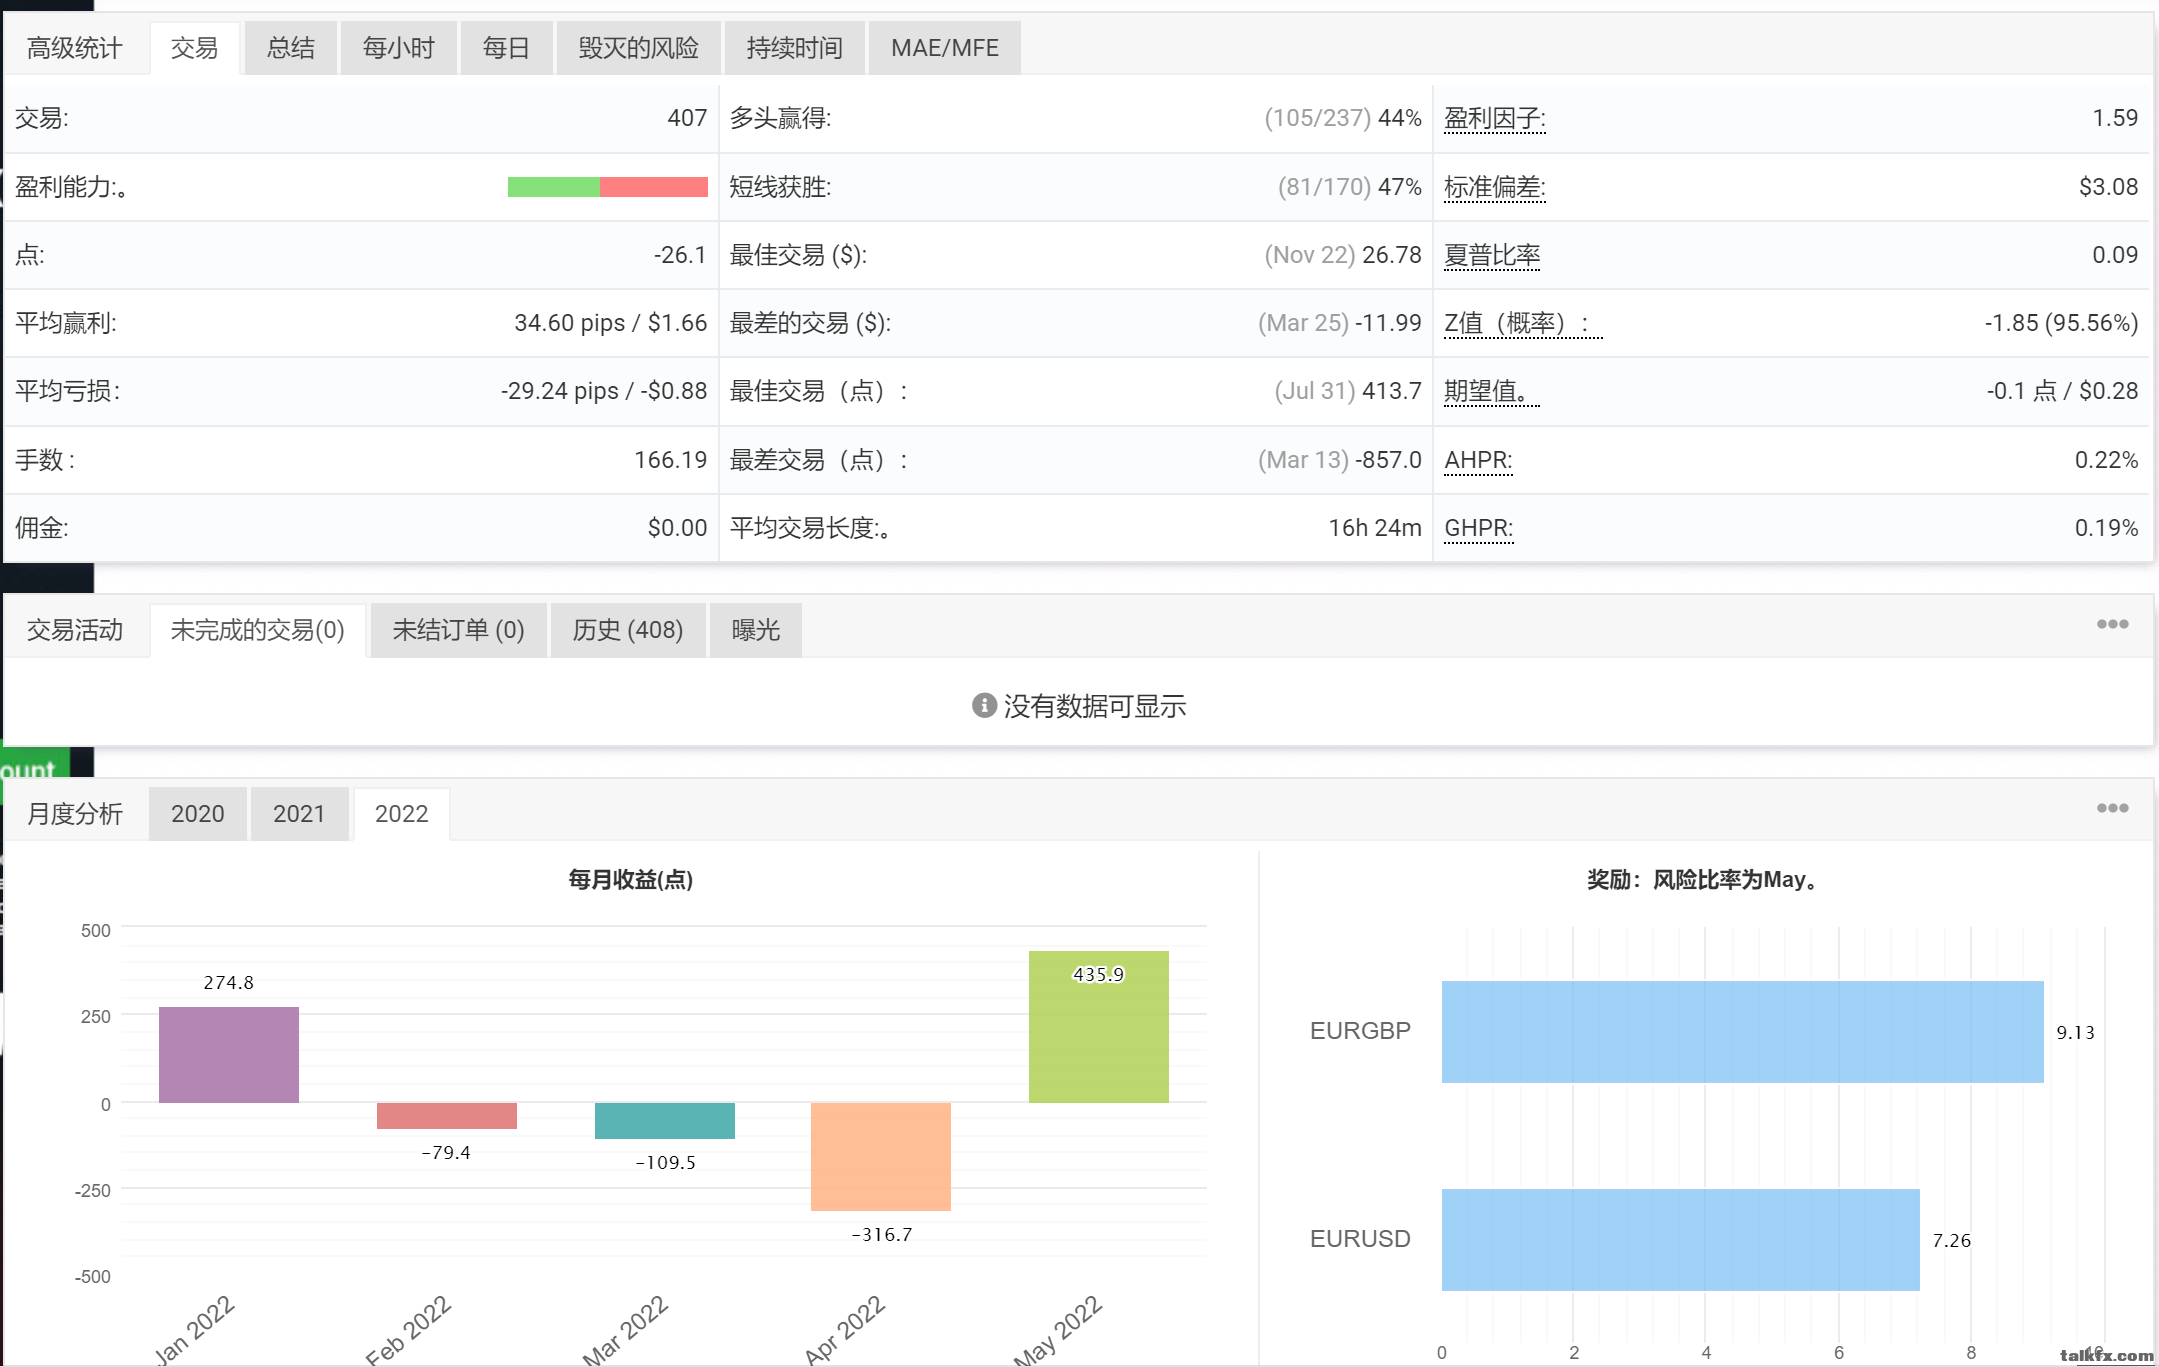
Task: Show 2021 monthly analysis
Action: pyautogui.click(x=299, y=814)
